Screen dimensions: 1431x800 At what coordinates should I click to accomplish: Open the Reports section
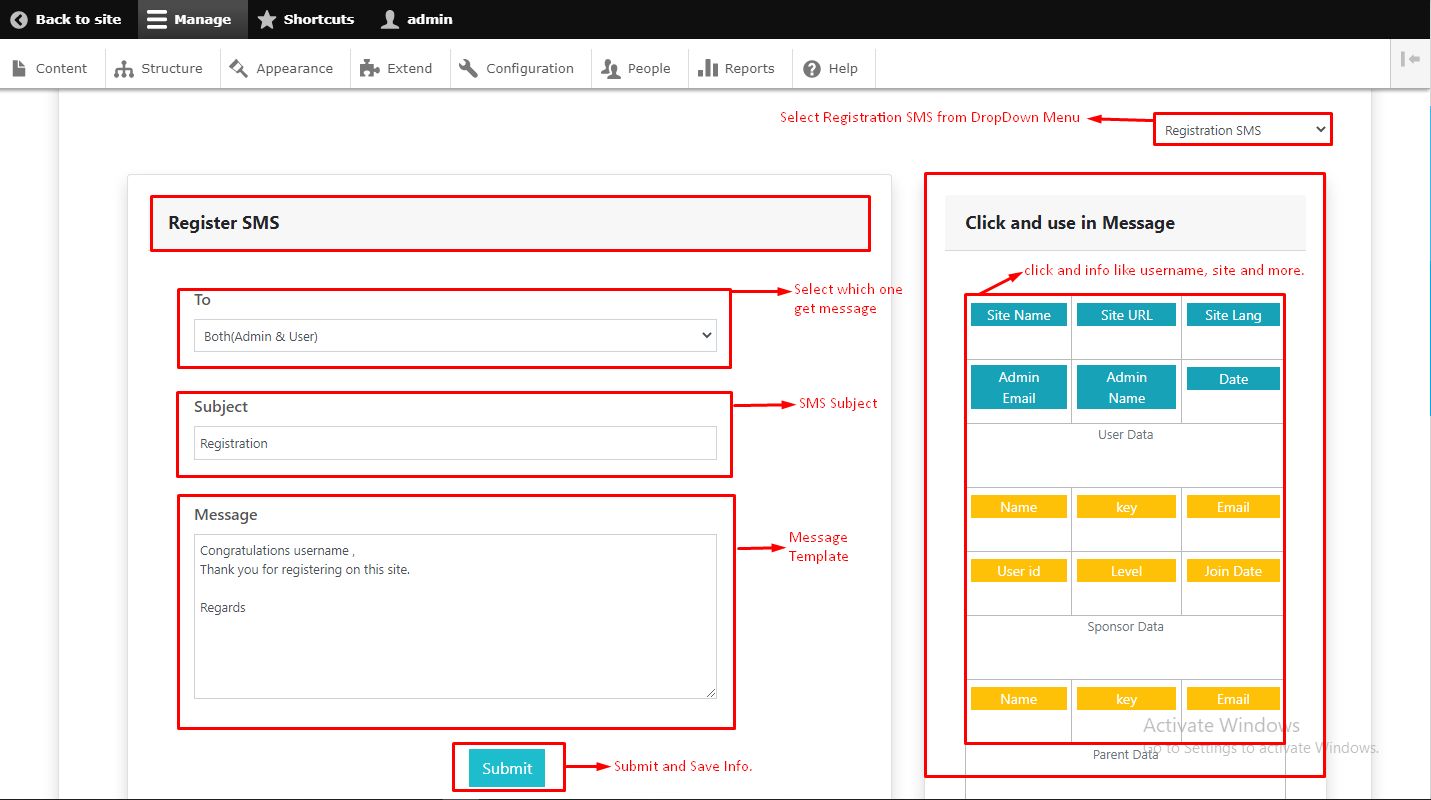click(737, 68)
